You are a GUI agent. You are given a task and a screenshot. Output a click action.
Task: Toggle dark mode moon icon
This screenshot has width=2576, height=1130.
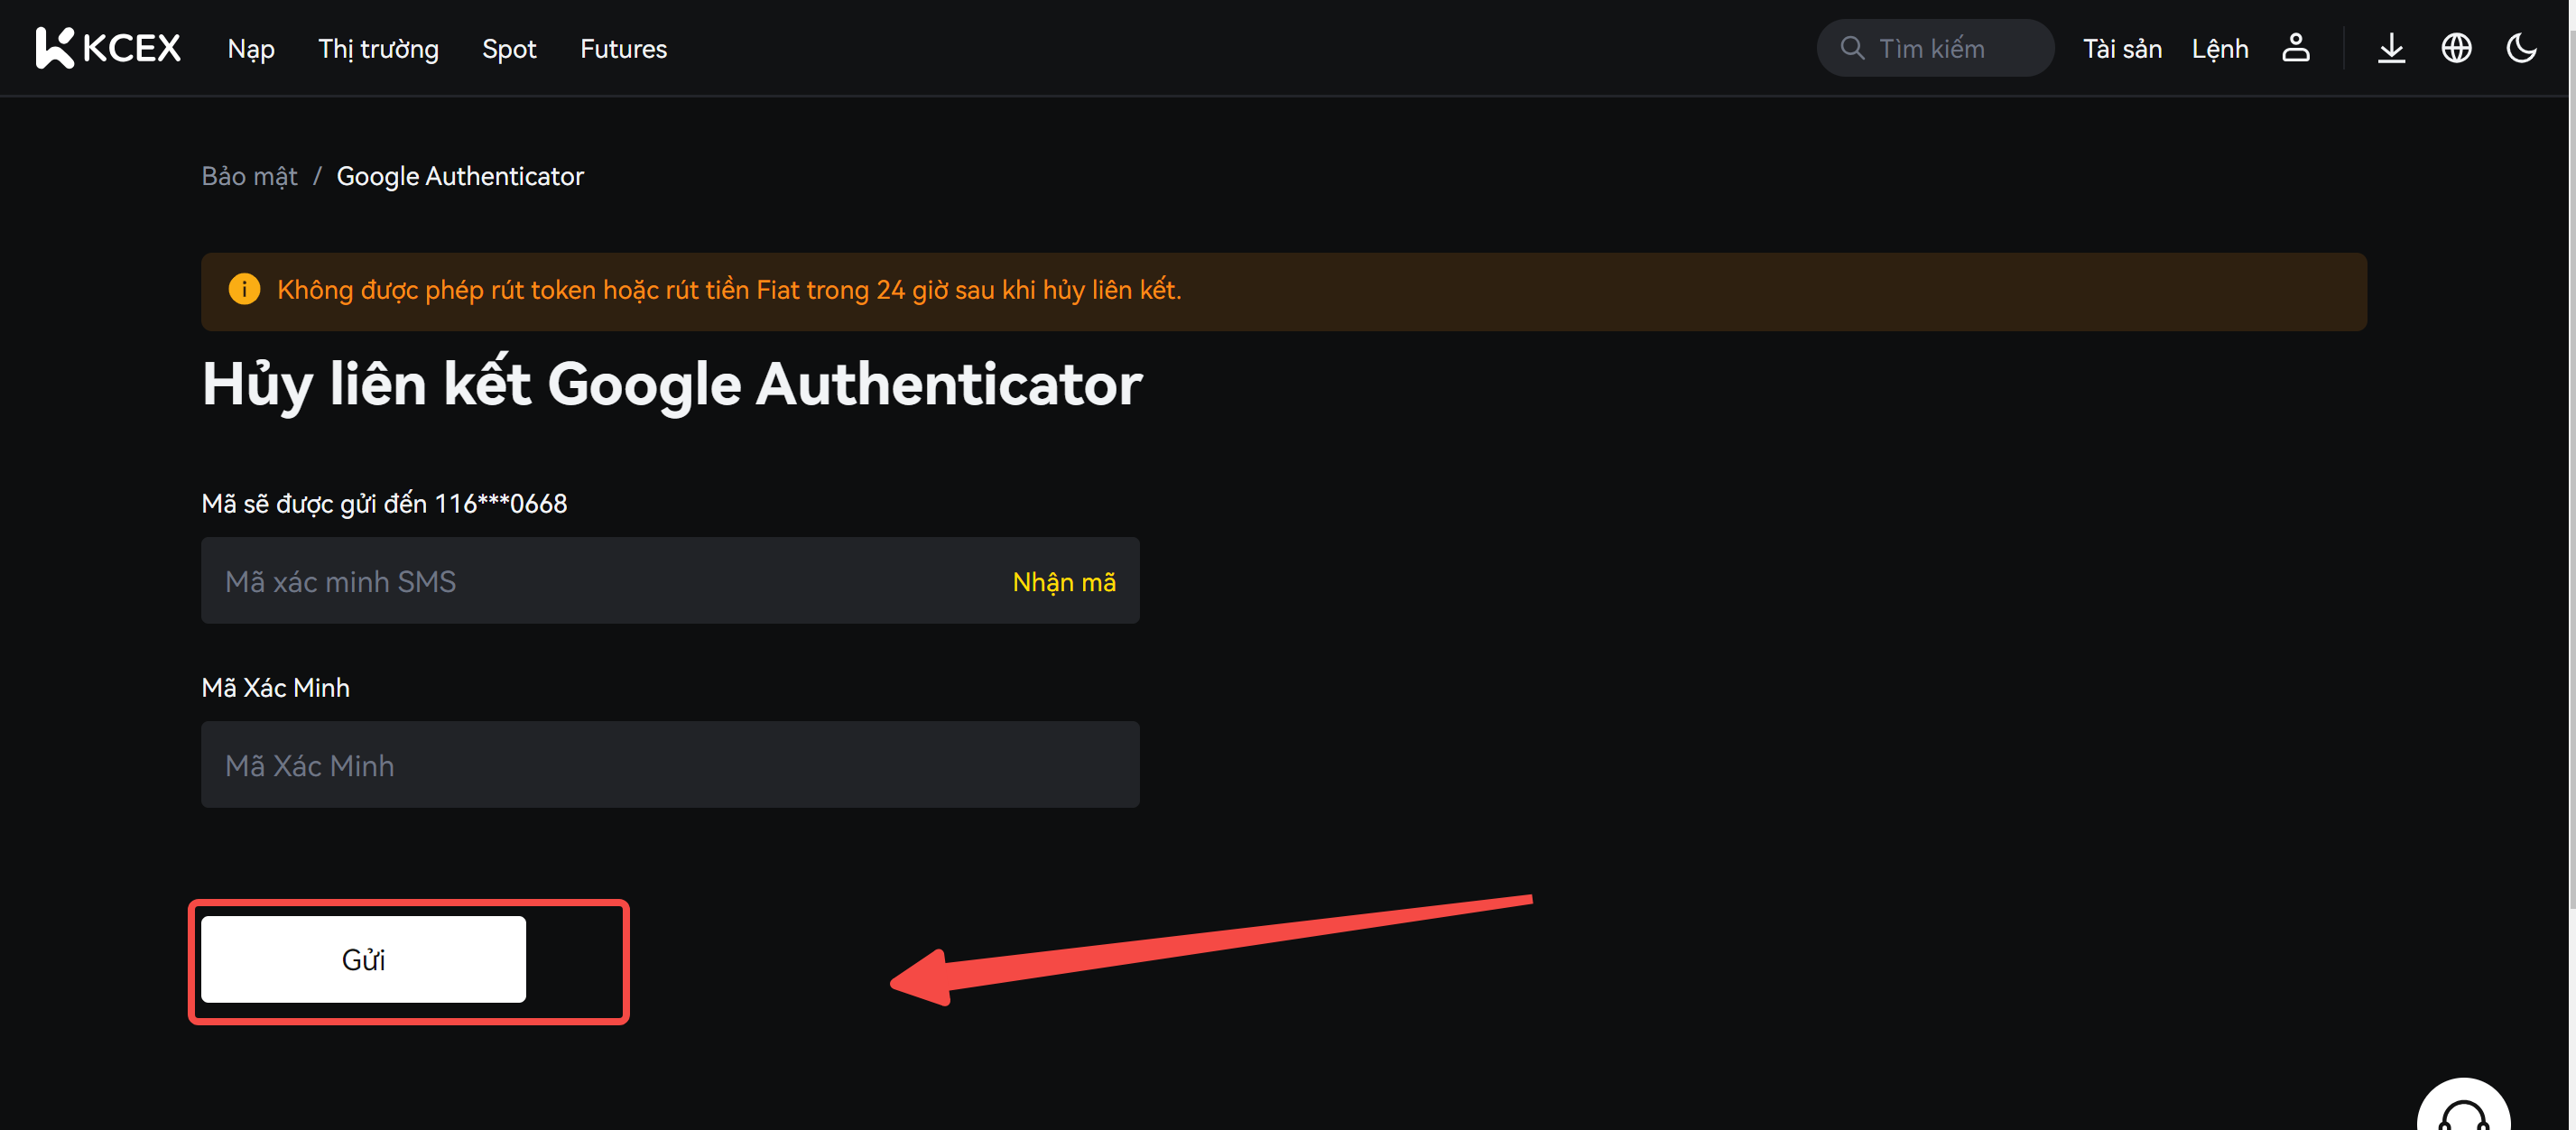pyautogui.click(x=2521, y=48)
